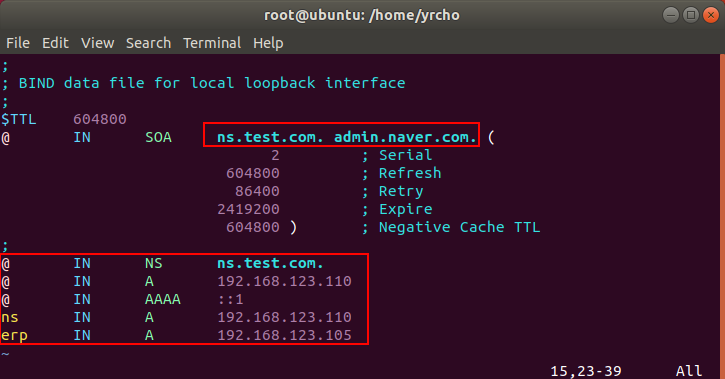Click the 'erp' hostname entry
This screenshot has height=379, width=725.
point(14,336)
